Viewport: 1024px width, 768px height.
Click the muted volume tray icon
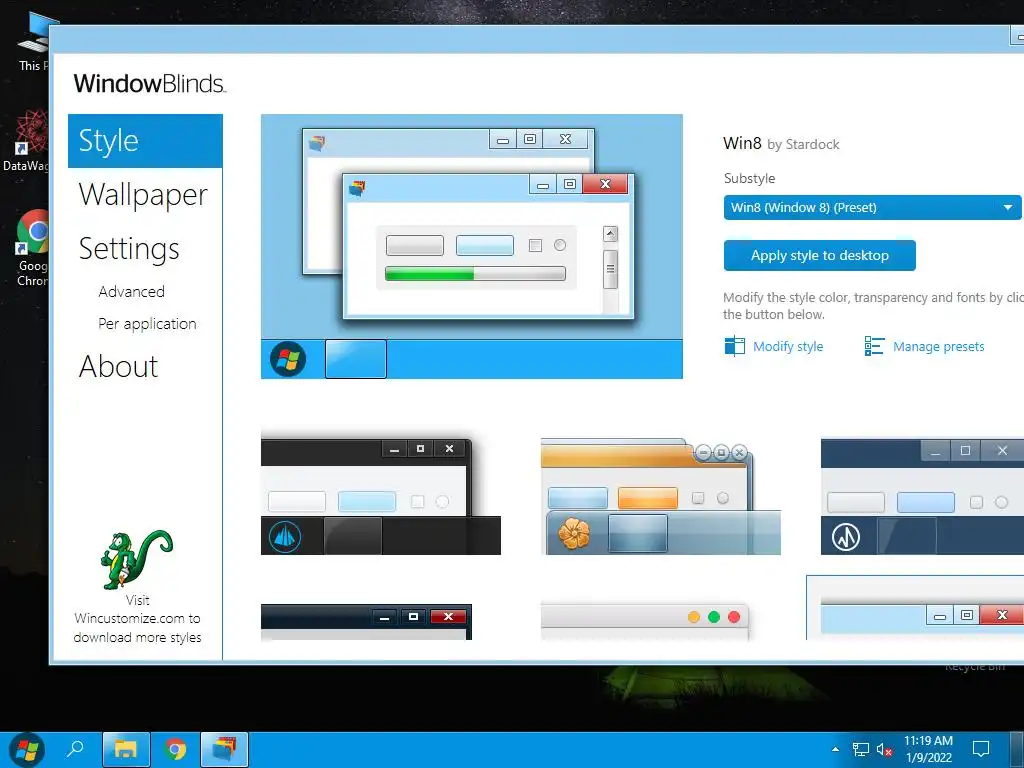point(884,750)
